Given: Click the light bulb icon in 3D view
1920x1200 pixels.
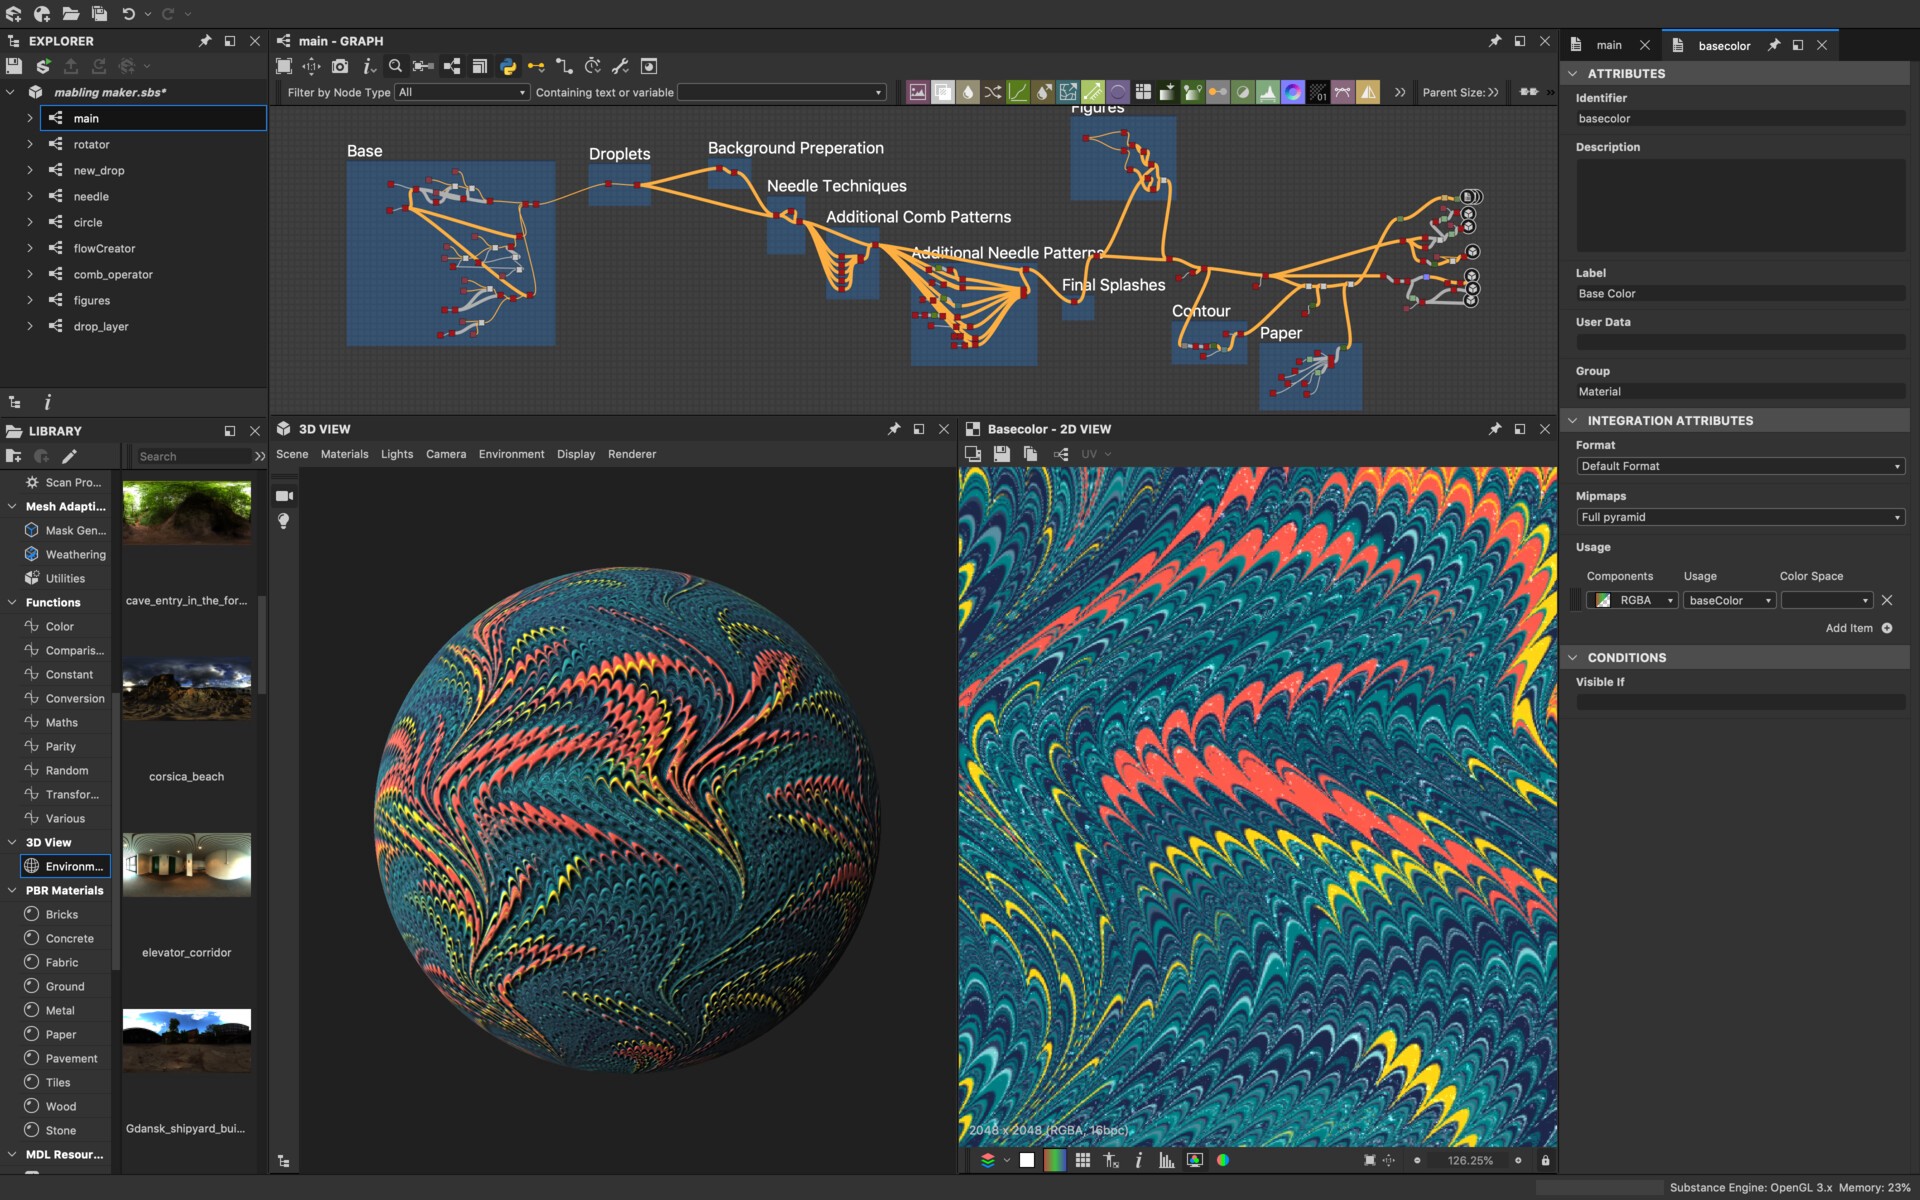Looking at the screenshot, I should 284,521.
